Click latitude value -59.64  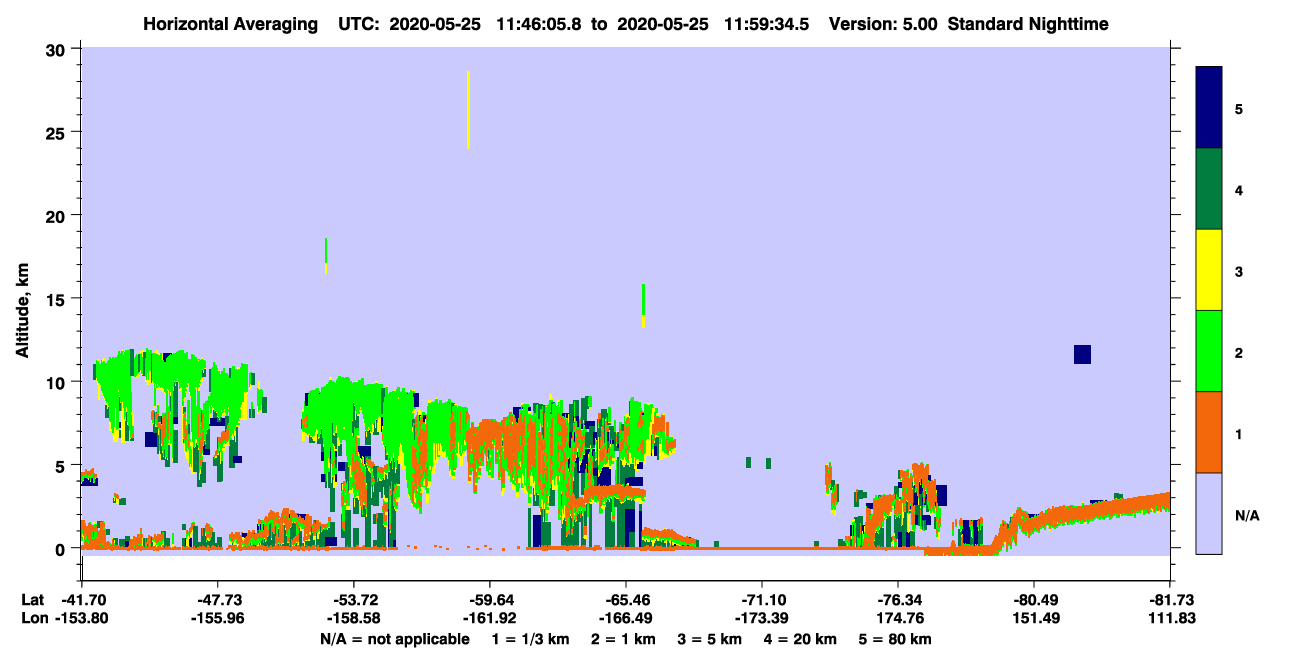(489, 600)
